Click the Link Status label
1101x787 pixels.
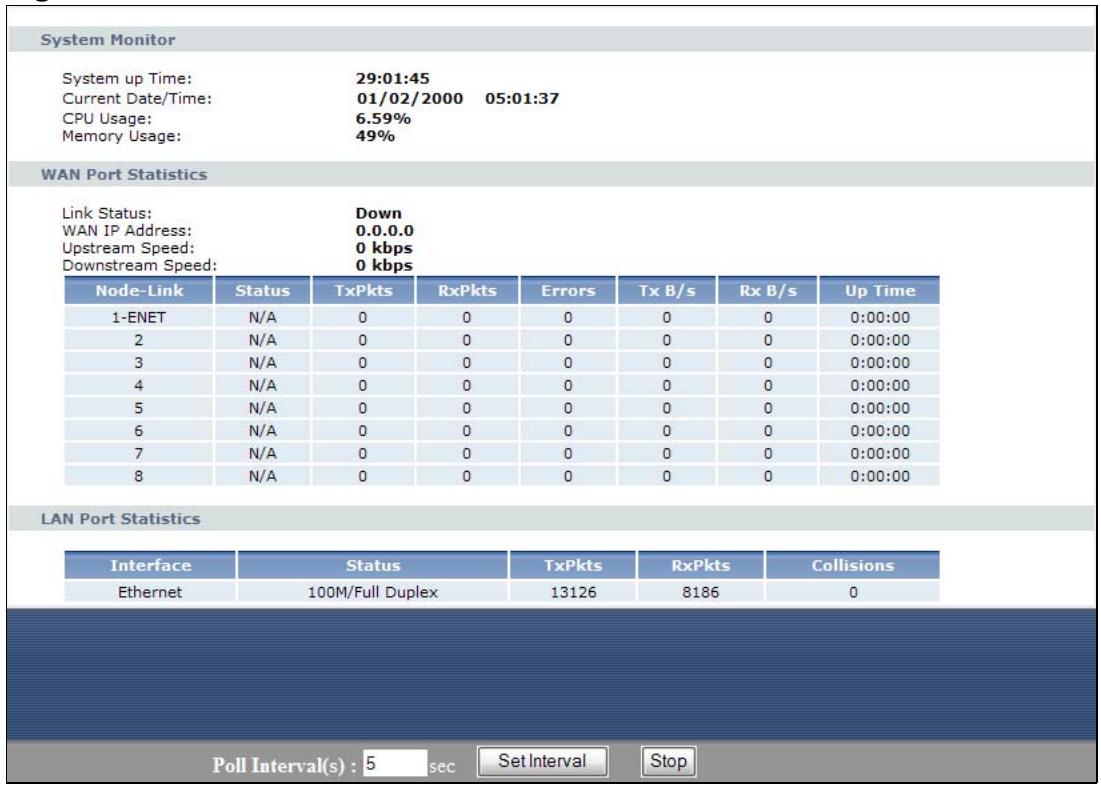point(107,213)
